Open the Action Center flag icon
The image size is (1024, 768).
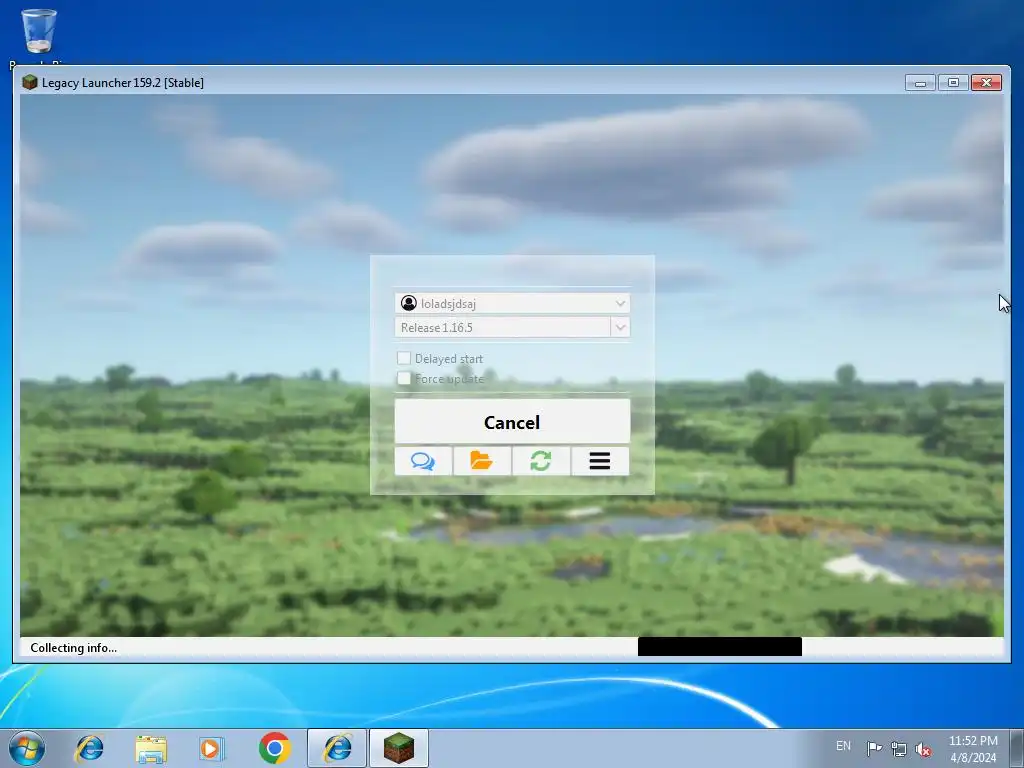point(874,748)
